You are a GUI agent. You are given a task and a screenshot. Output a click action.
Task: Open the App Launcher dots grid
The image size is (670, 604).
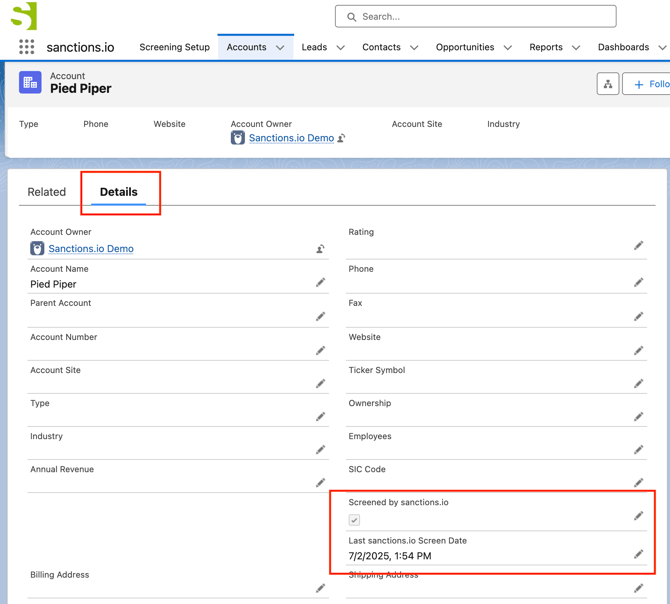tap(26, 47)
